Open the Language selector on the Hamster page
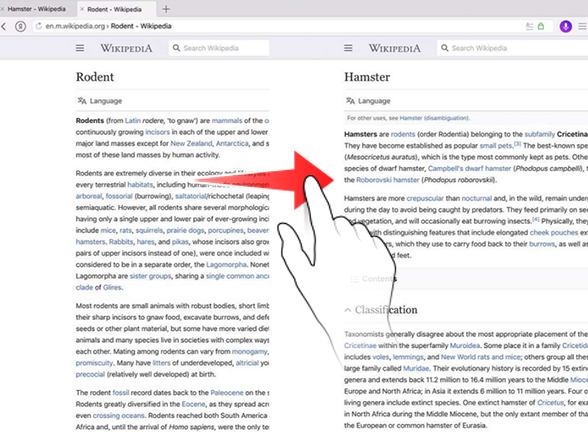Viewport: 588px width, 432px height. (x=368, y=101)
